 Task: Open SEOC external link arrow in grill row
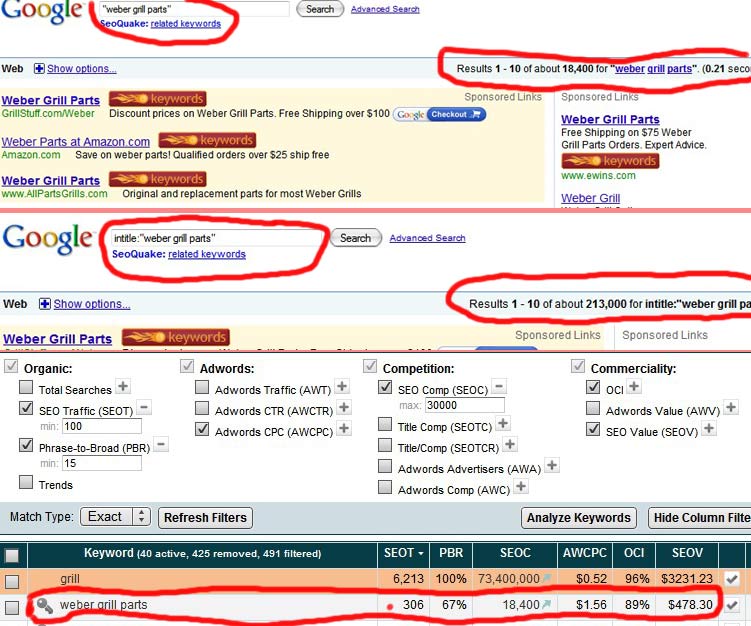tap(546, 578)
